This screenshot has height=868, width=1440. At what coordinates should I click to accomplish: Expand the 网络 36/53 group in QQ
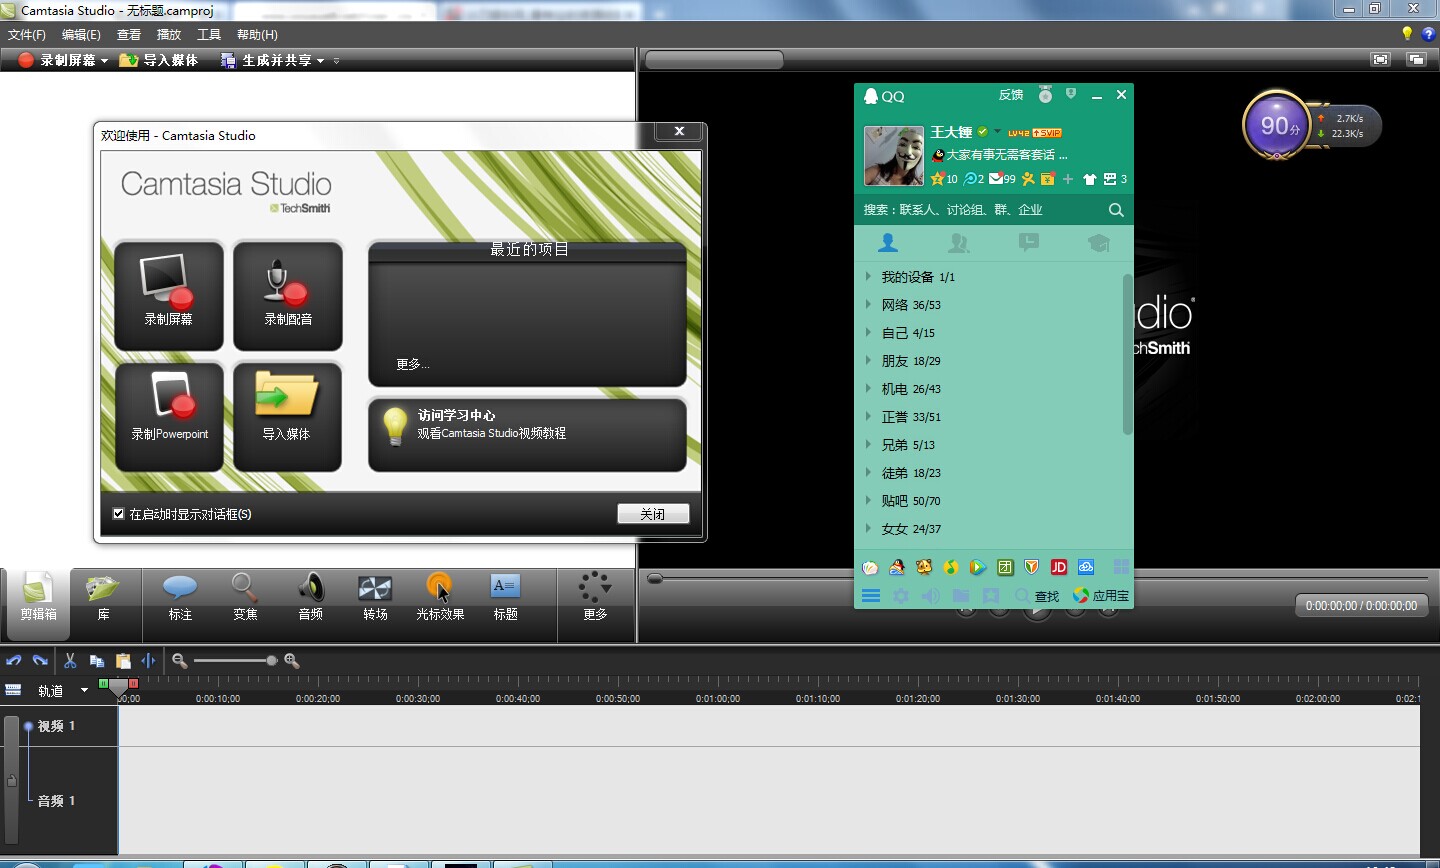pyautogui.click(x=868, y=305)
